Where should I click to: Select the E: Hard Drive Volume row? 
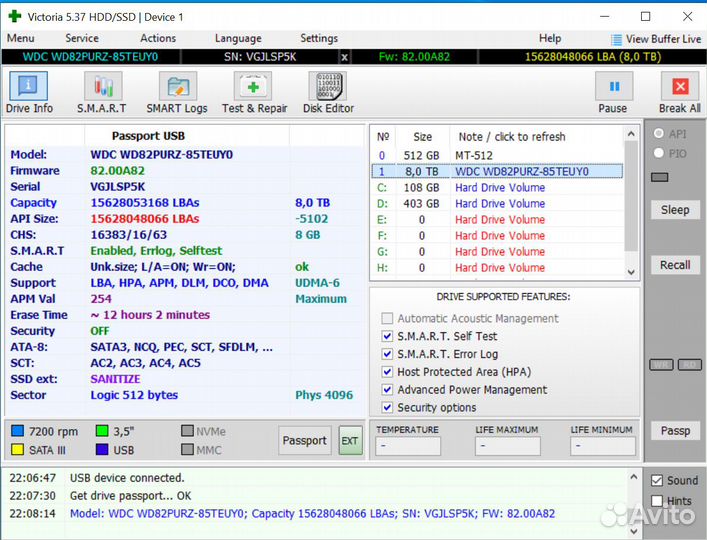pos(497,220)
